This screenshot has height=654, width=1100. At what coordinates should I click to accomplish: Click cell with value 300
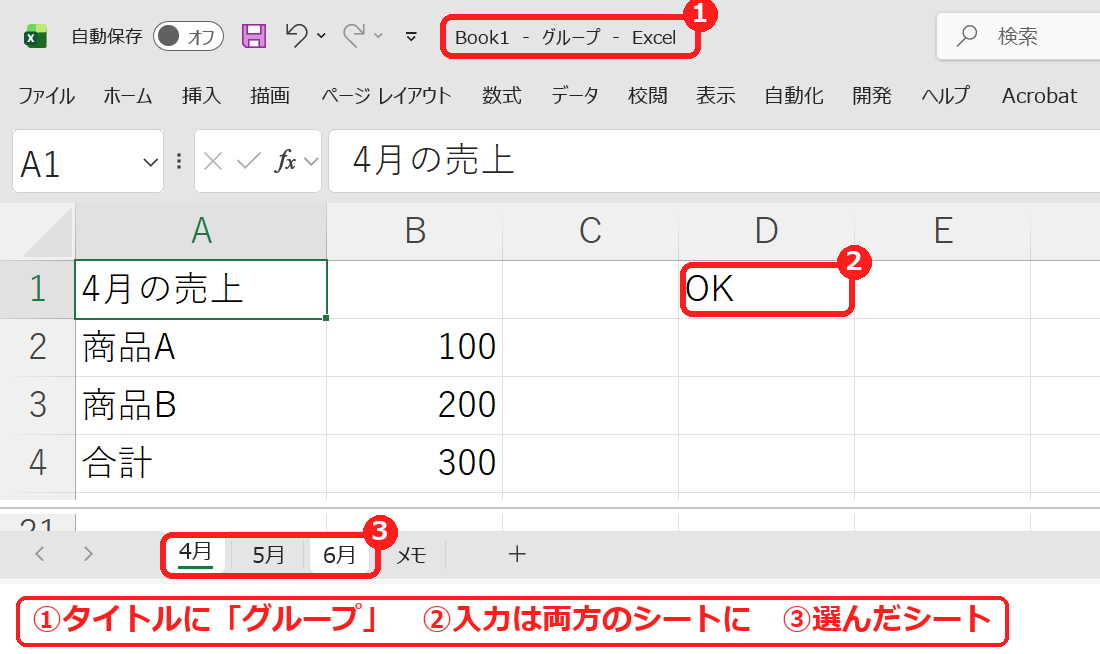click(415, 463)
